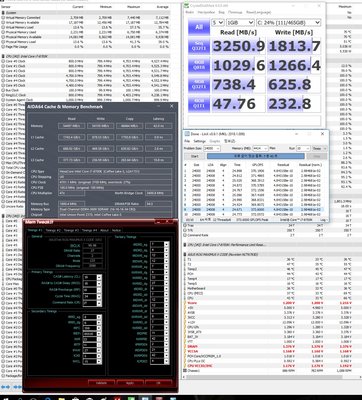This screenshot has height=400, width=362.
Task: Open the C: drive selection dropdown
Action: pos(289,23)
